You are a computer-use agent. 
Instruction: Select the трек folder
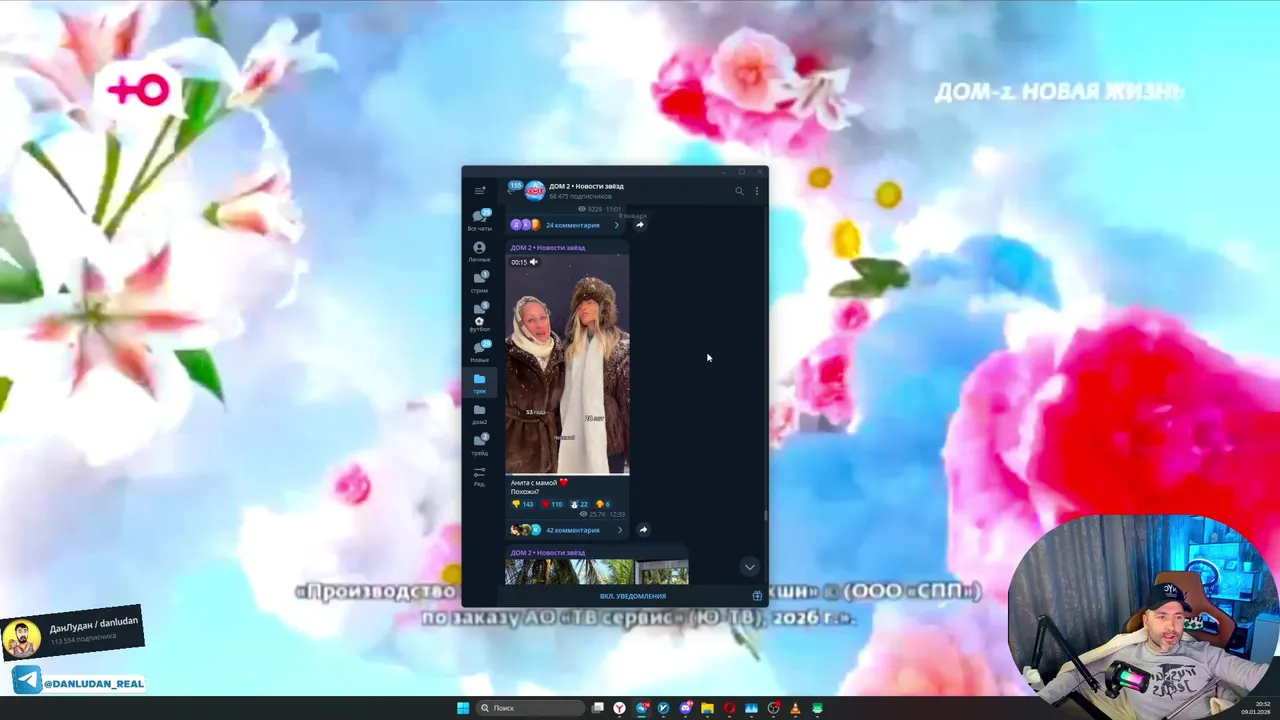click(x=480, y=383)
